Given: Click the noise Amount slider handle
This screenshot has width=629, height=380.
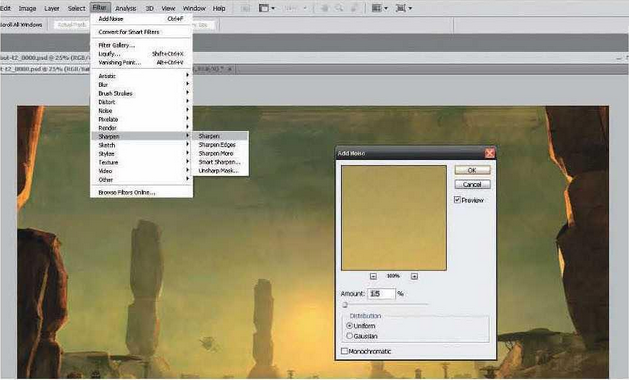Looking at the screenshot, I should pyautogui.click(x=345, y=305).
